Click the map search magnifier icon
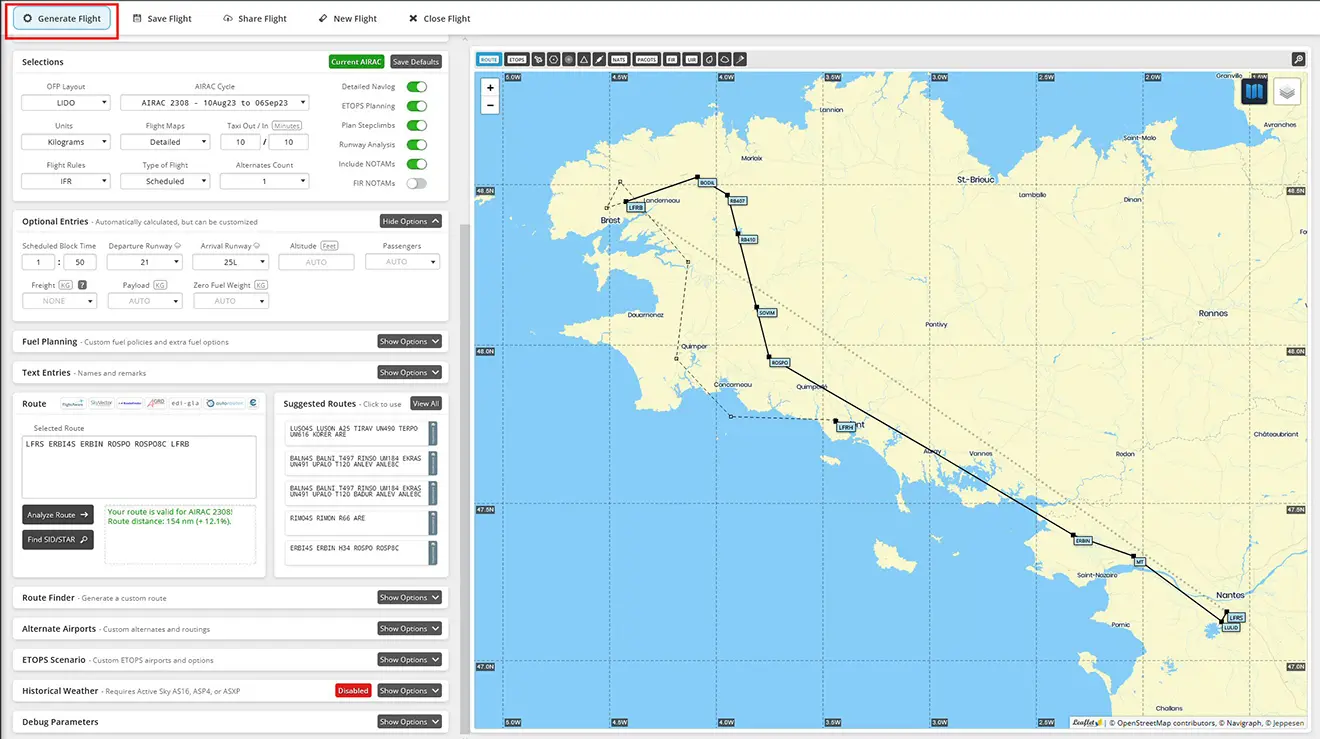The width and height of the screenshot is (1320, 739). [x=1298, y=60]
